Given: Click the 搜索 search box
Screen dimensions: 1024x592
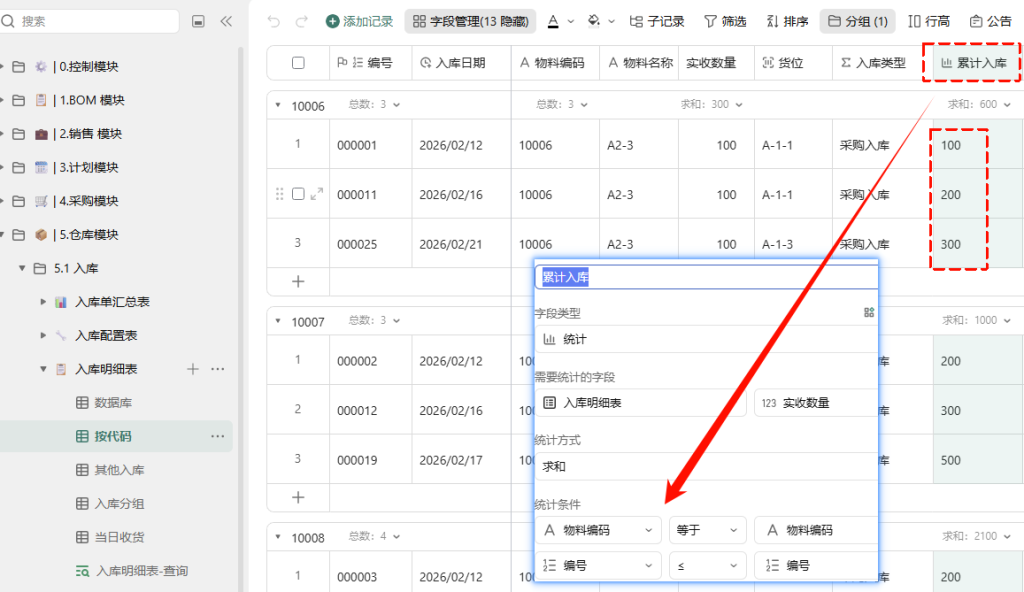Looking at the screenshot, I should 90,22.
